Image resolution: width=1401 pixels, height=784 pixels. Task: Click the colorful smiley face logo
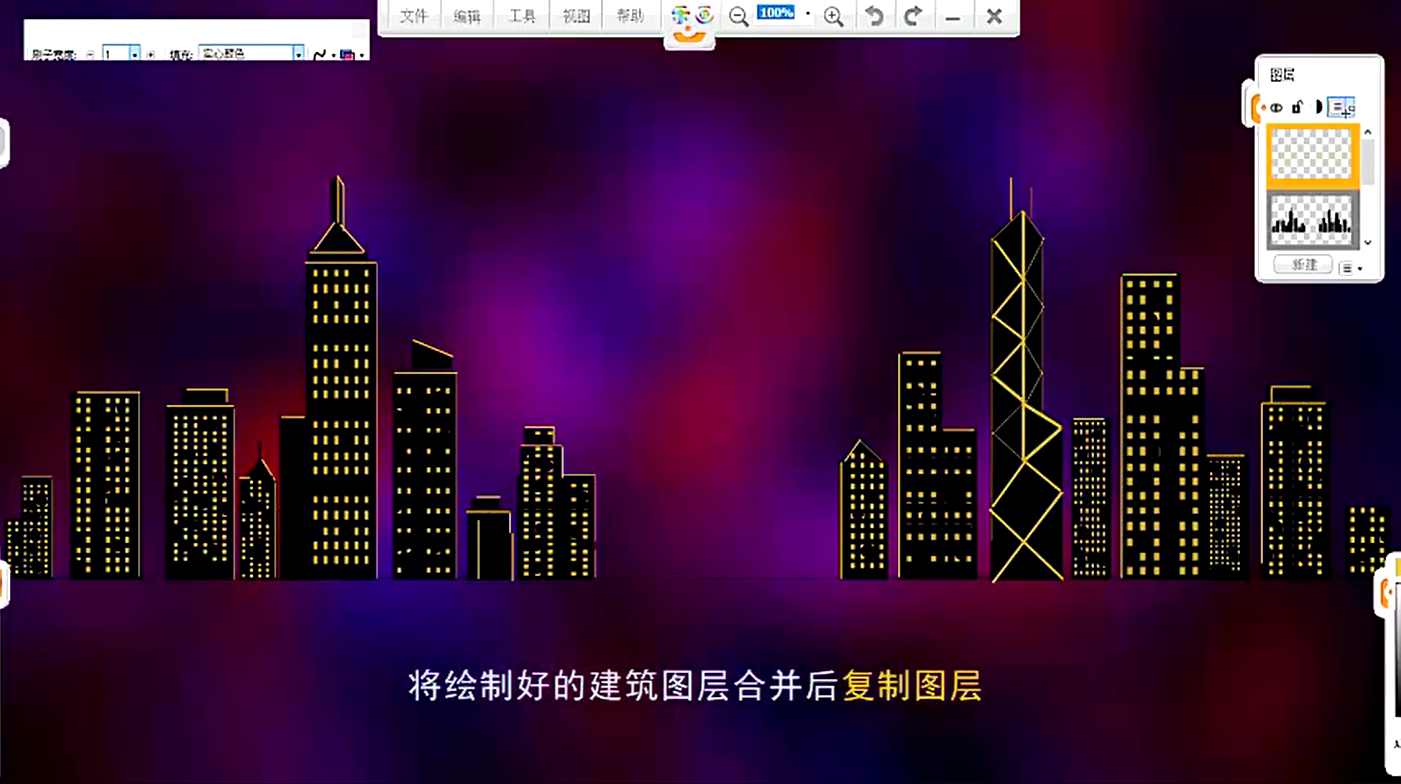(x=691, y=17)
